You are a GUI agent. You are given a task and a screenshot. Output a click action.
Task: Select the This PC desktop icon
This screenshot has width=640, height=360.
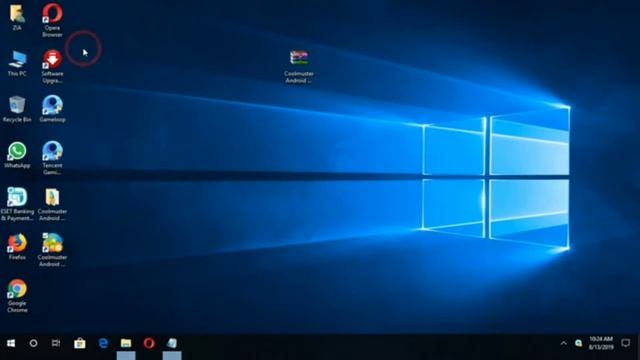pyautogui.click(x=17, y=63)
